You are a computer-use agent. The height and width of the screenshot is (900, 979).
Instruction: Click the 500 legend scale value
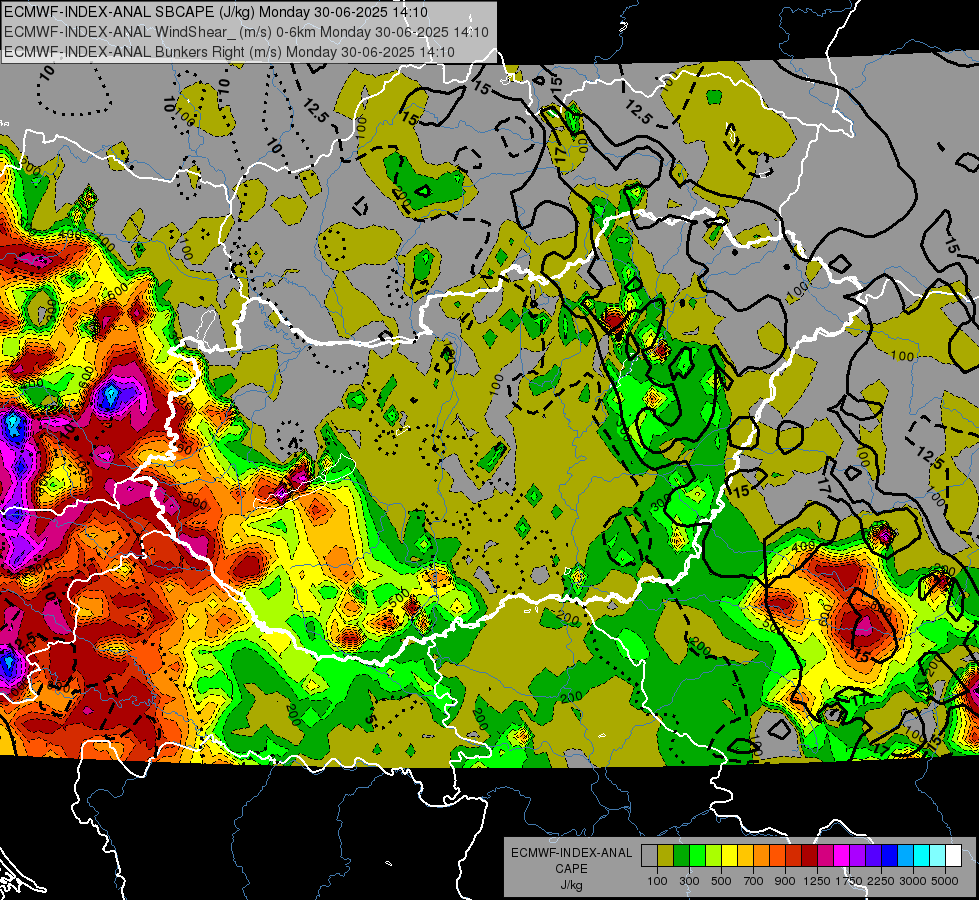tap(721, 881)
